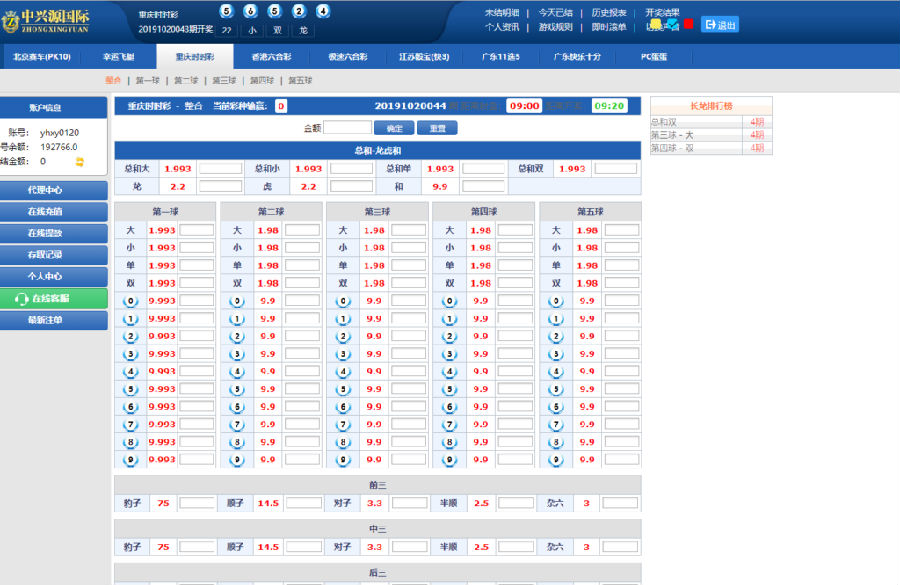Open 在线提款 from the sidebar

click(53, 233)
